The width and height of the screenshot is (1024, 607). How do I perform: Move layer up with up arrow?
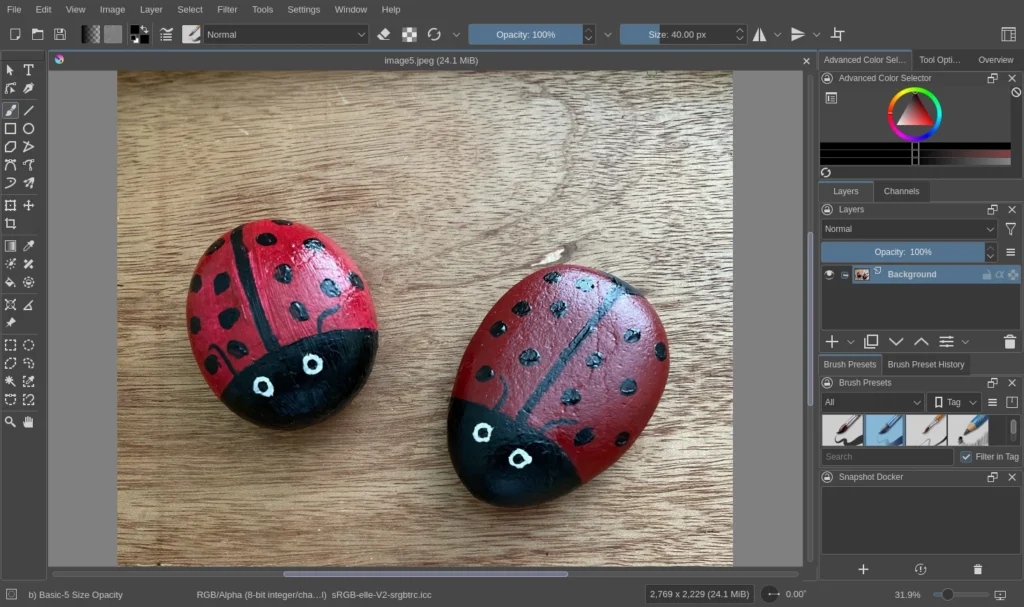pos(921,342)
